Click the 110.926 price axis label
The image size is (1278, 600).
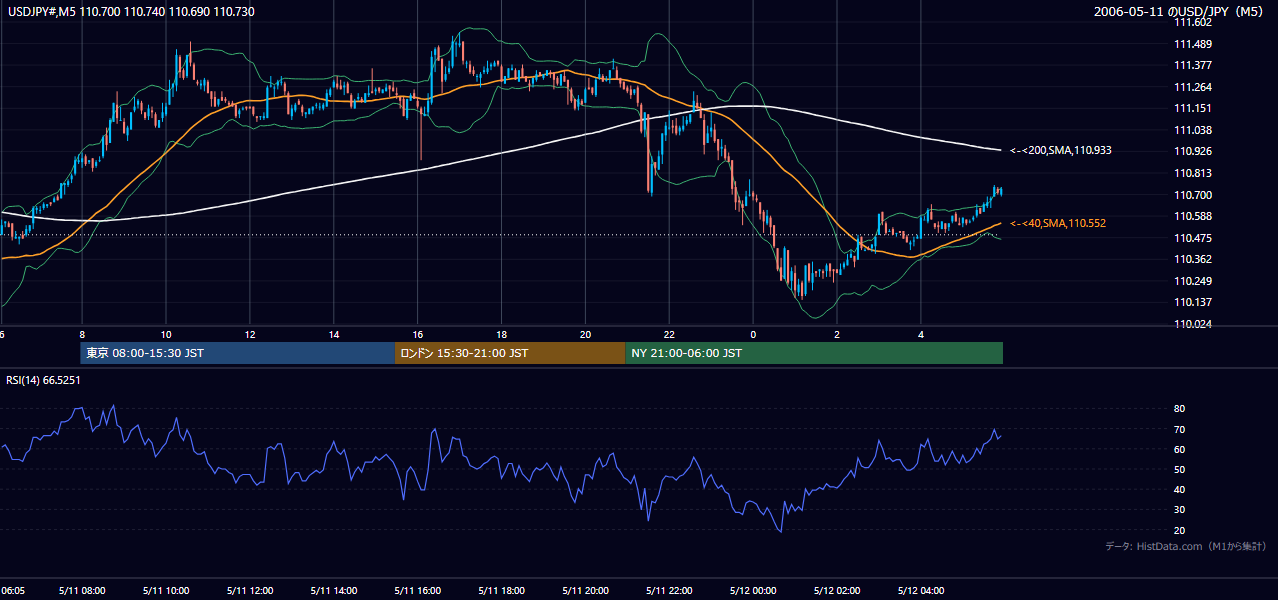click(x=1192, y=152)
